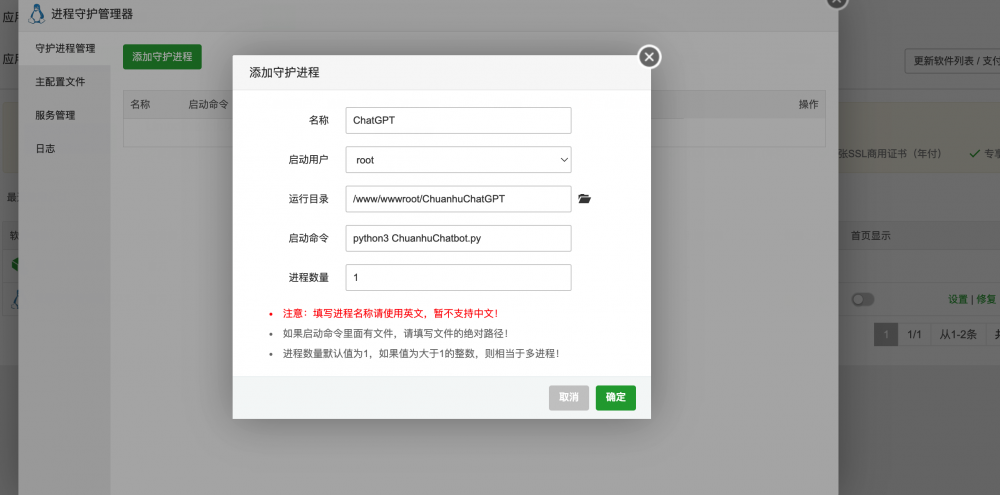Image resolution: width=1000 pixels, height=495 pixels.
Task: Click the 设置 link in the software row
Action: [x=957, y=299]
